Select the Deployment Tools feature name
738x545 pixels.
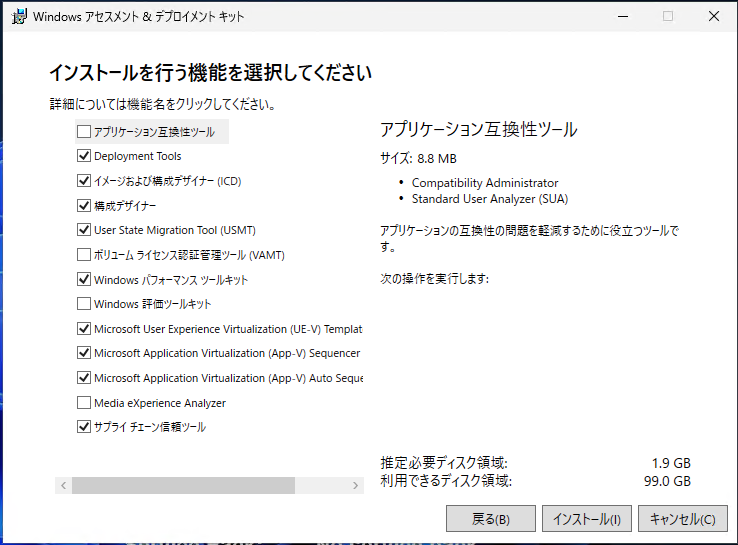click(137, 156)
